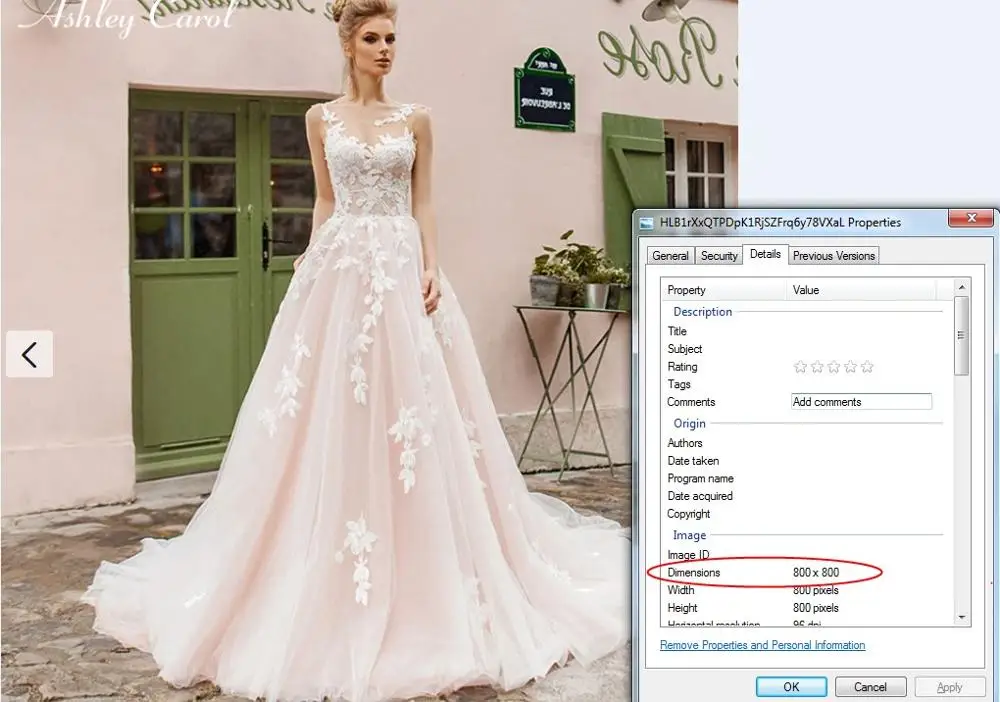Open the General tab
This screenshot has height=702, width=1000.
point(670,256)
